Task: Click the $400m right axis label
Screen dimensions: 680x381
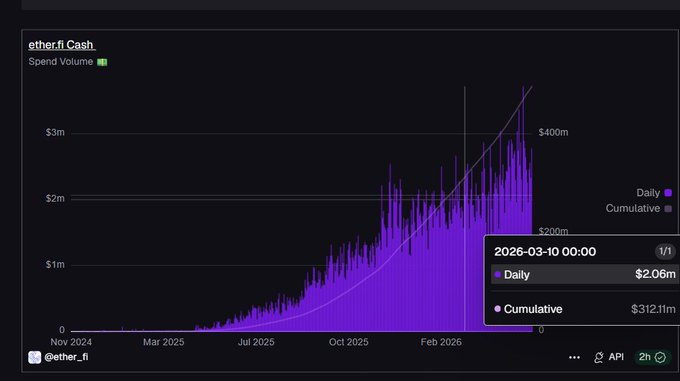Action: point(553,133)
